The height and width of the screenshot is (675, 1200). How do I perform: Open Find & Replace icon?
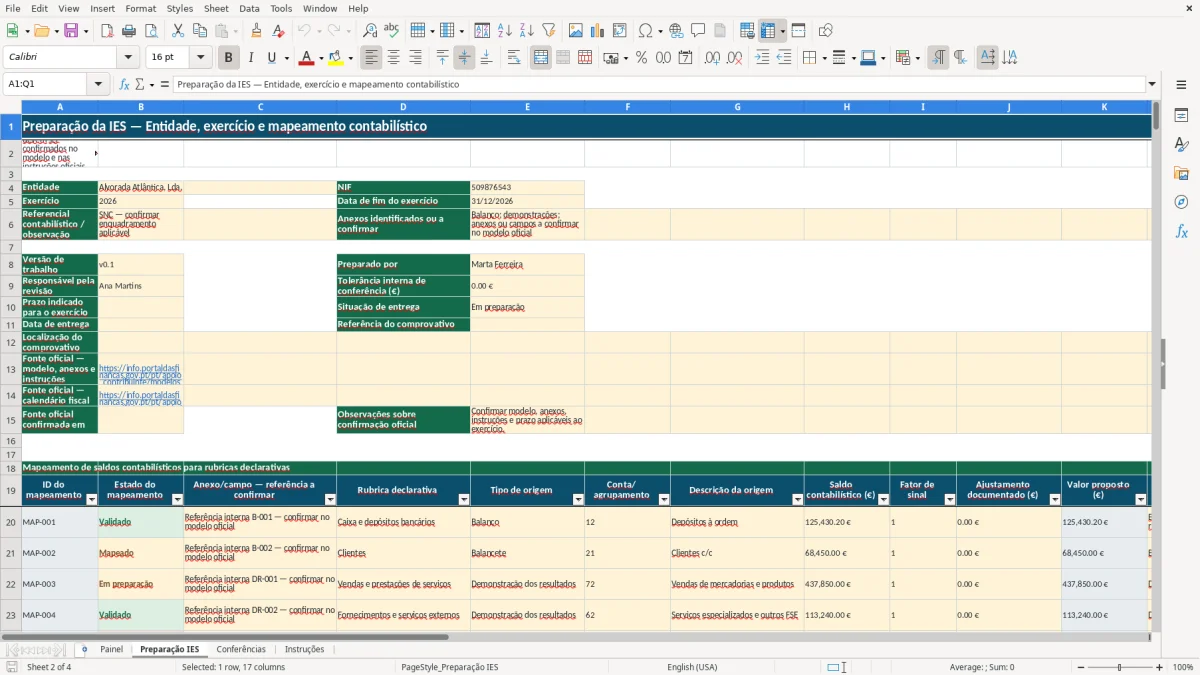pos(370,31)
